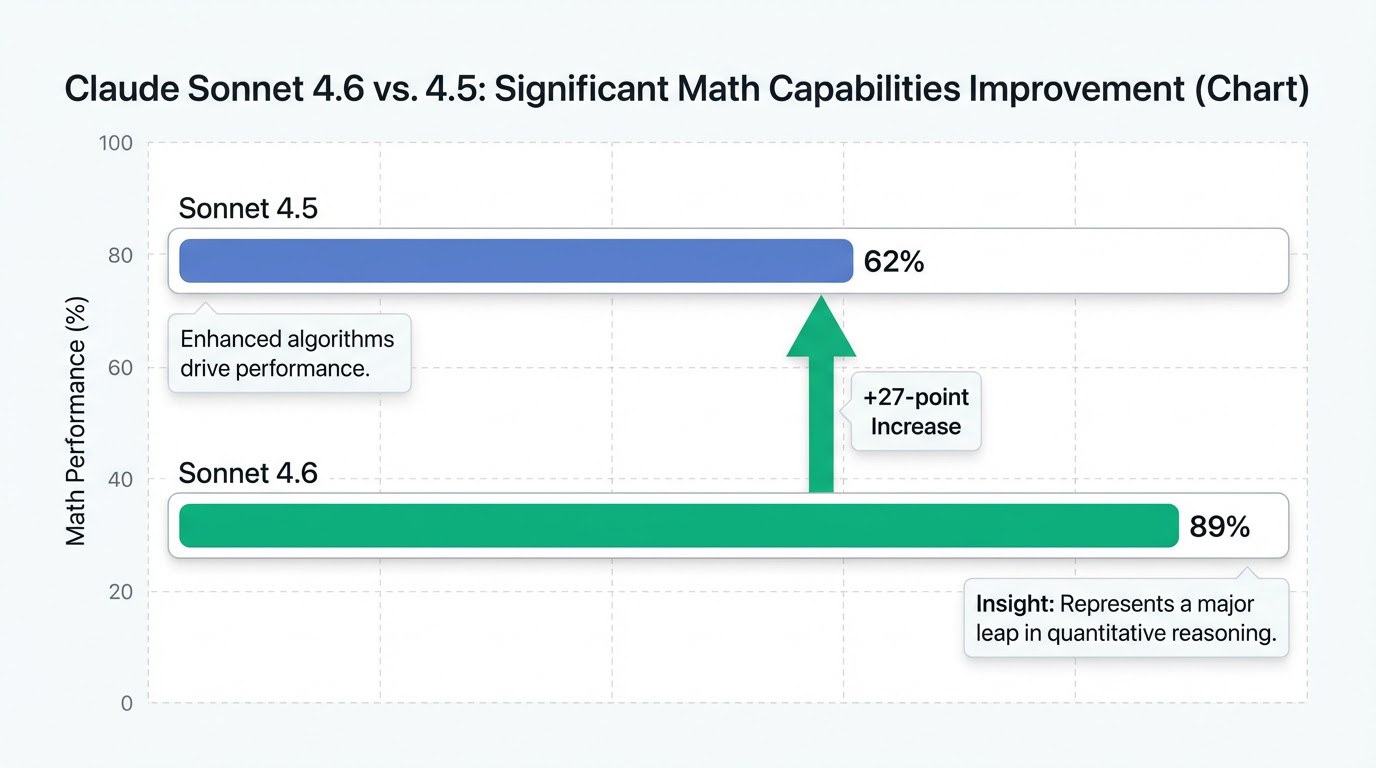Click the chart title text

(686, 89)
